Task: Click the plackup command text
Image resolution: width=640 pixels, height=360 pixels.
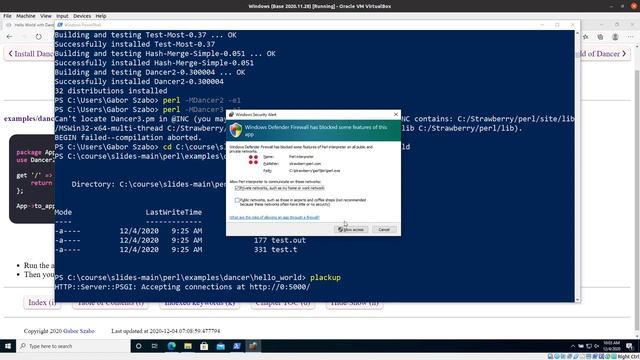Action: [x=325, y=278]
